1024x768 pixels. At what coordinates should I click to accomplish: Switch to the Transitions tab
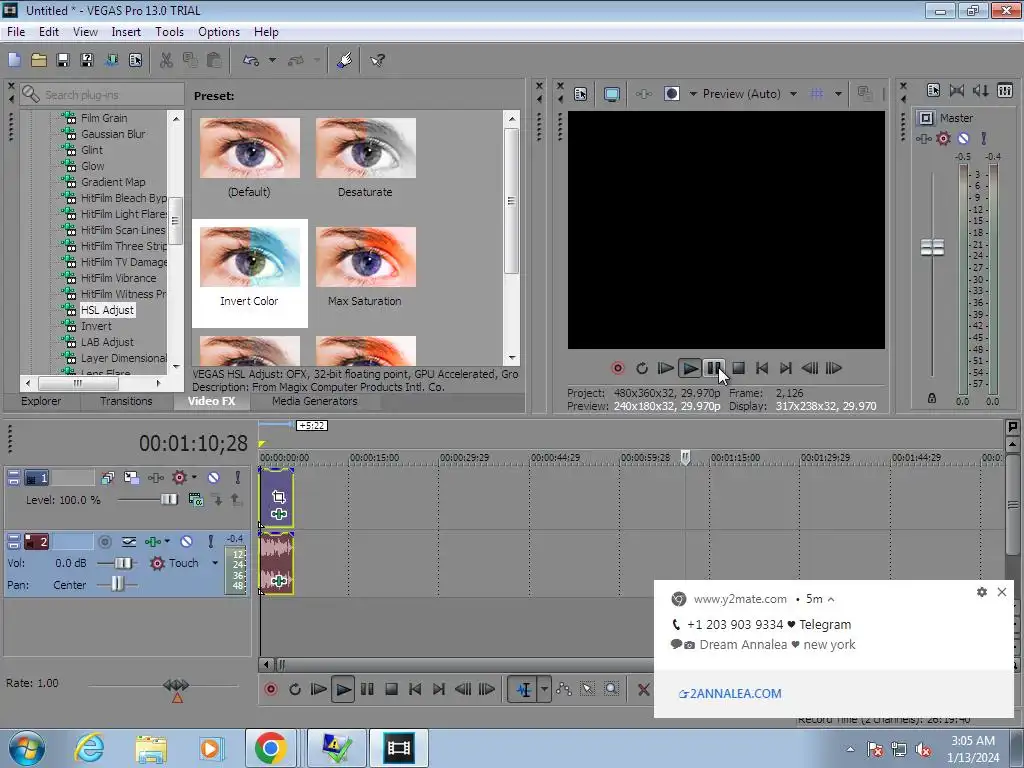pyautogui.click(x=126, y=401)
